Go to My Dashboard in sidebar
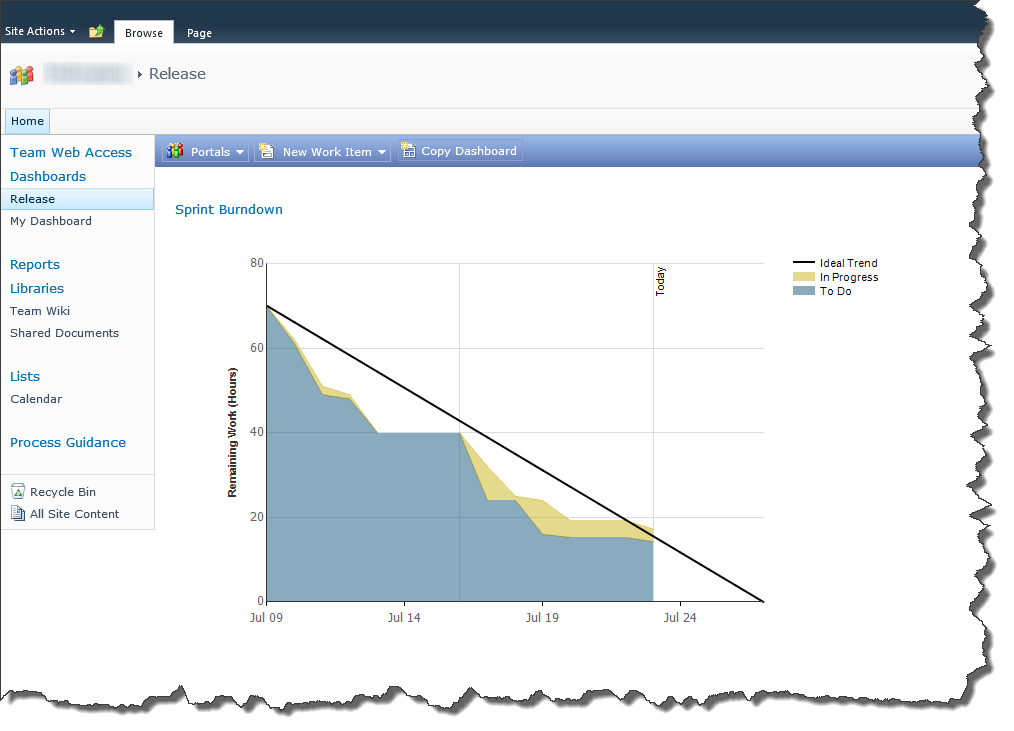 (51, 221)
